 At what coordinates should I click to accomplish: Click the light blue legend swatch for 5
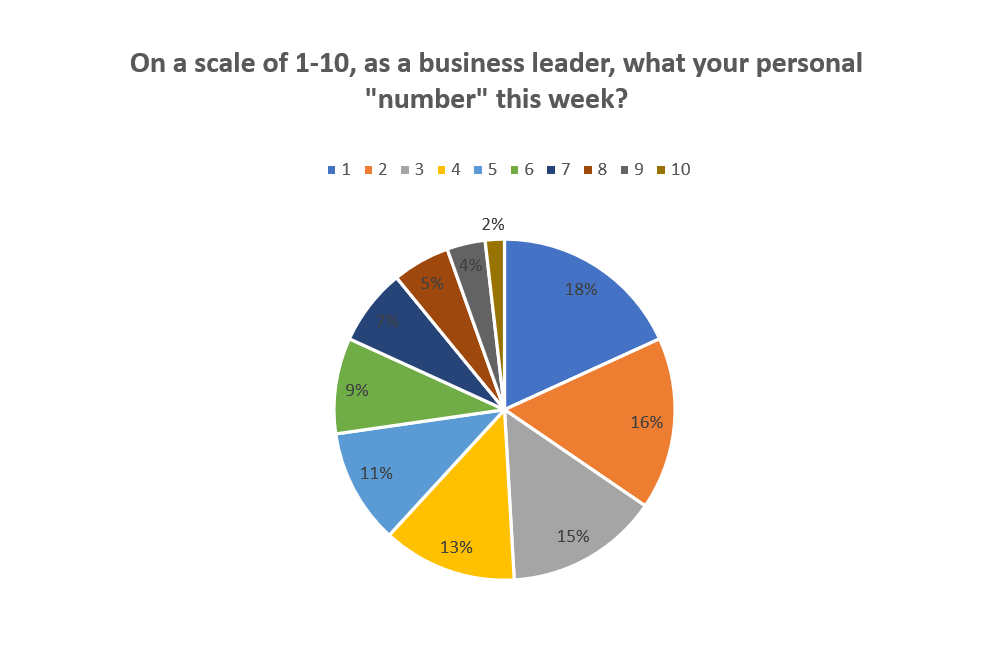point(478,170)
